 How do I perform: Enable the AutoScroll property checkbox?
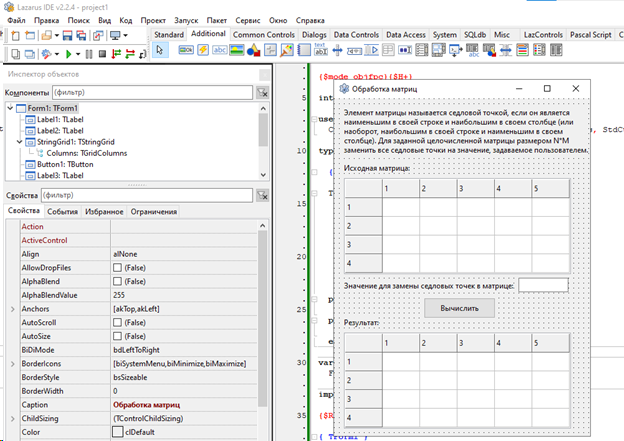click(118, 324)
